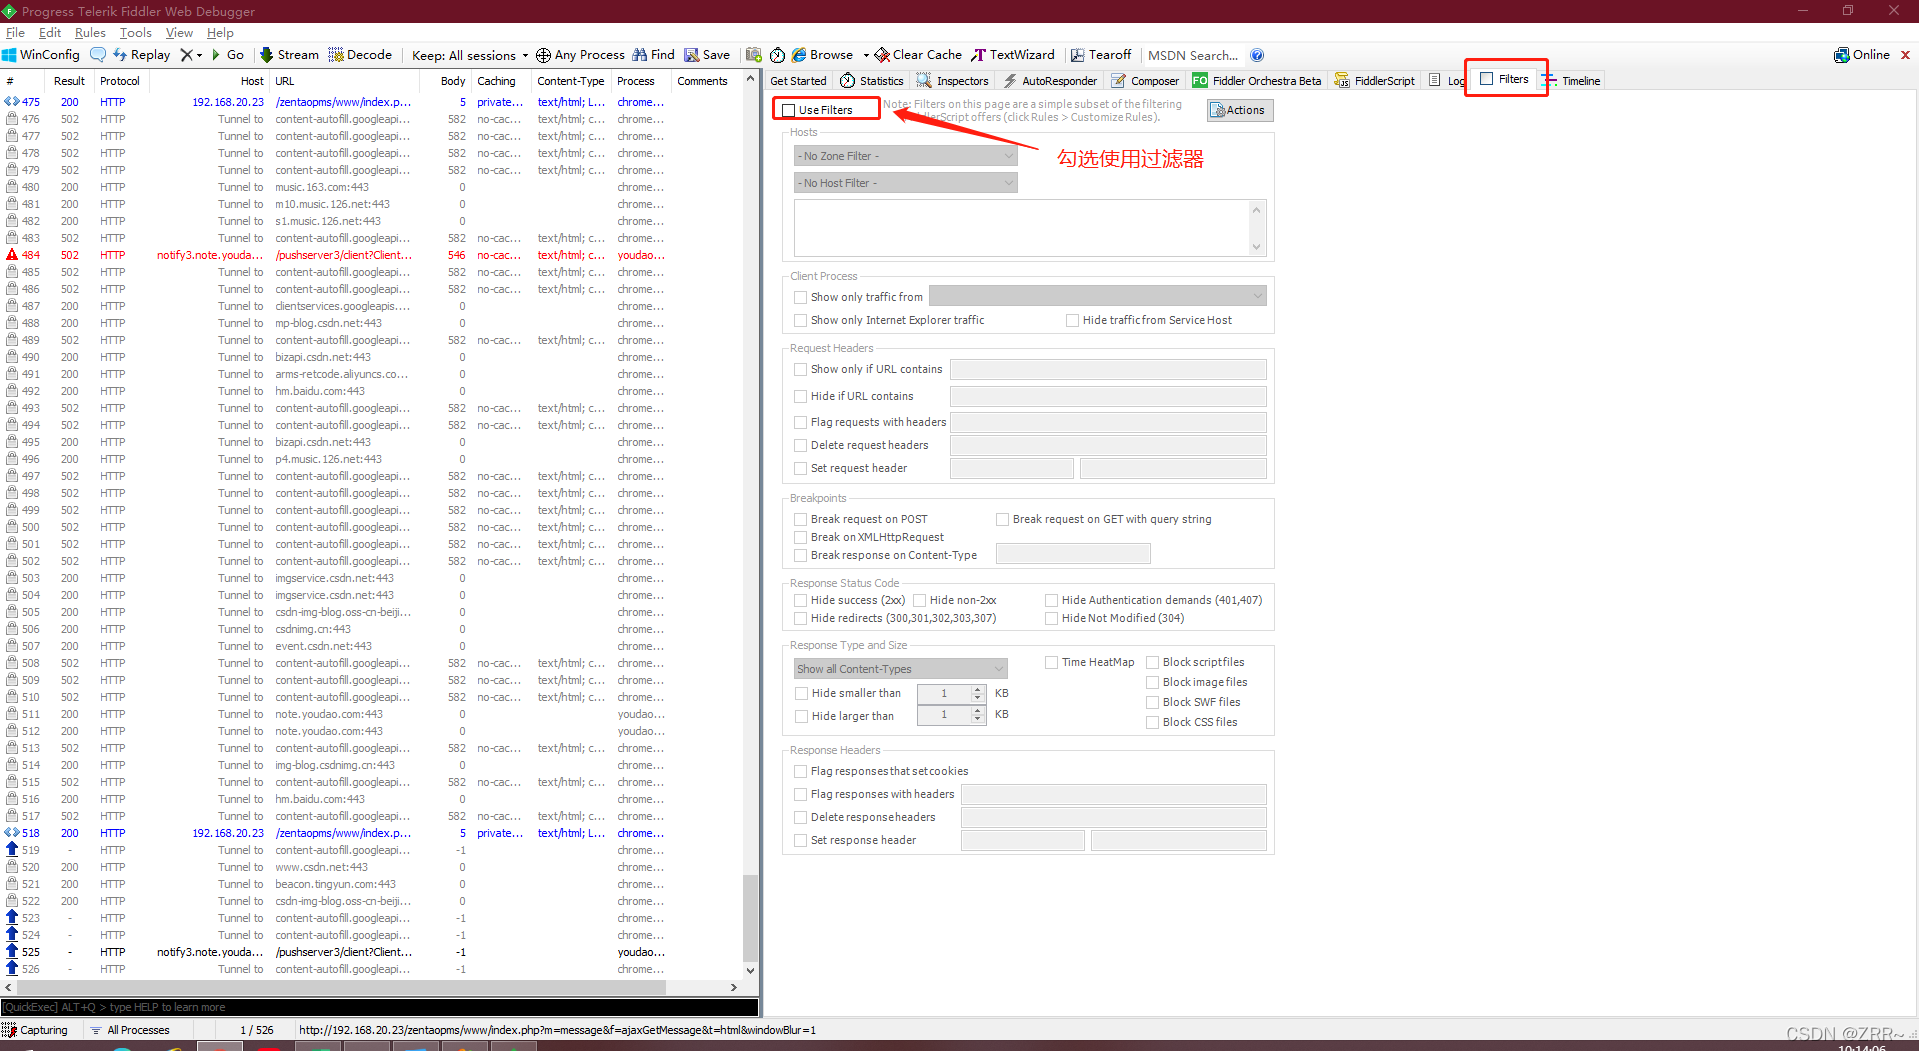The image size is (1919, 1051).
Task: Clear Cache from toolbar
Action: 918,55
